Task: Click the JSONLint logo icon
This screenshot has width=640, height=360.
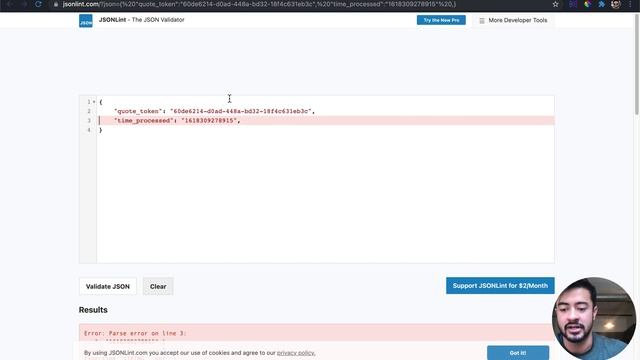Action: click(86, 21)
